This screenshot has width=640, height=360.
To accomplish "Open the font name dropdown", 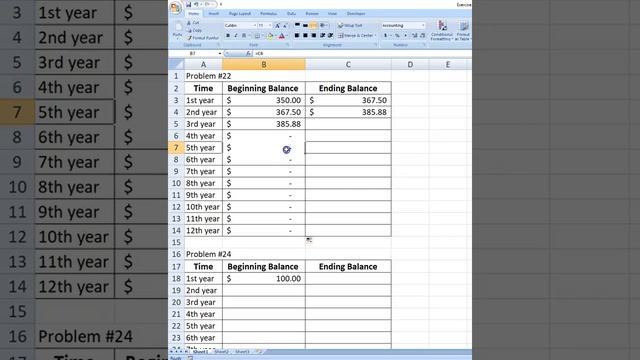I will click(x=255, y=25).
